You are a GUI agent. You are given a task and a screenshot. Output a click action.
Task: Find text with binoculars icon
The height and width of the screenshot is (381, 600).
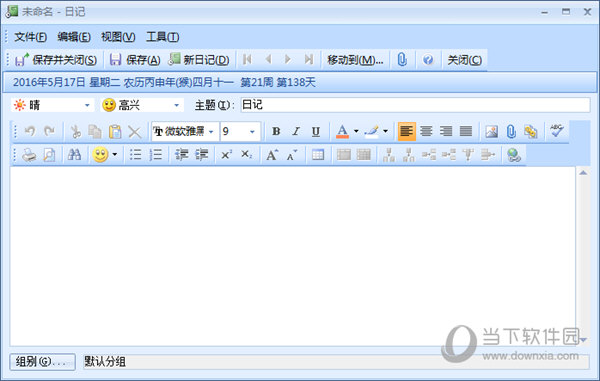[75, 155]
